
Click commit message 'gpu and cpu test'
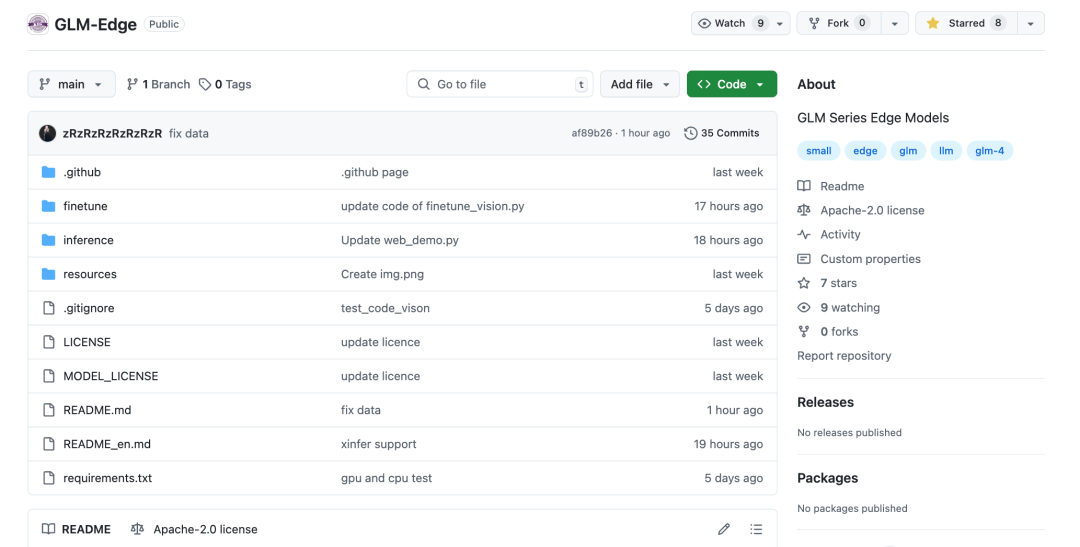[386, 478]
